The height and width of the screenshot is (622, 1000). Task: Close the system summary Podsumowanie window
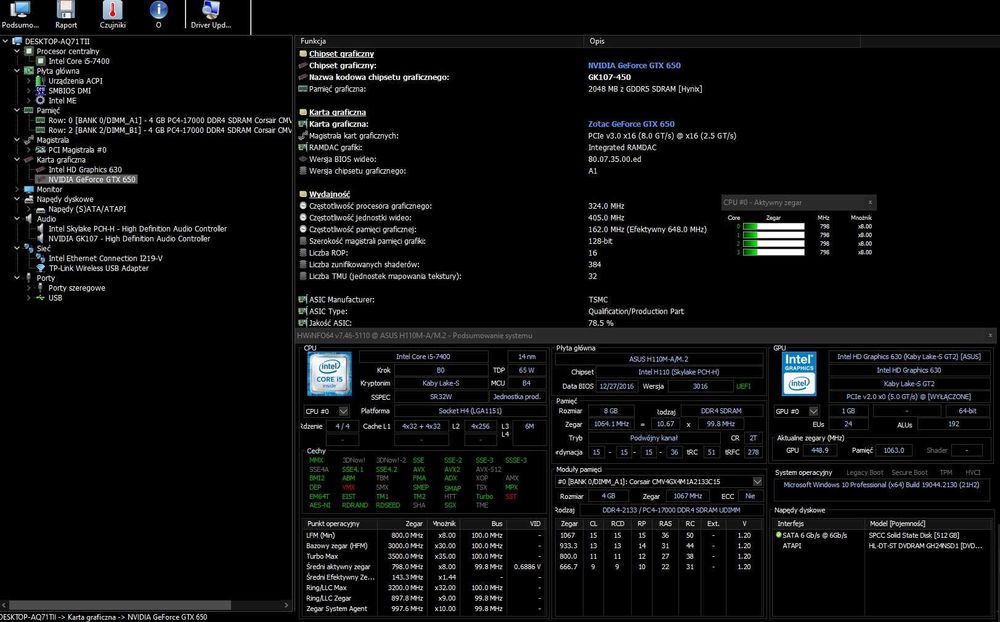[x=990, y=335]
